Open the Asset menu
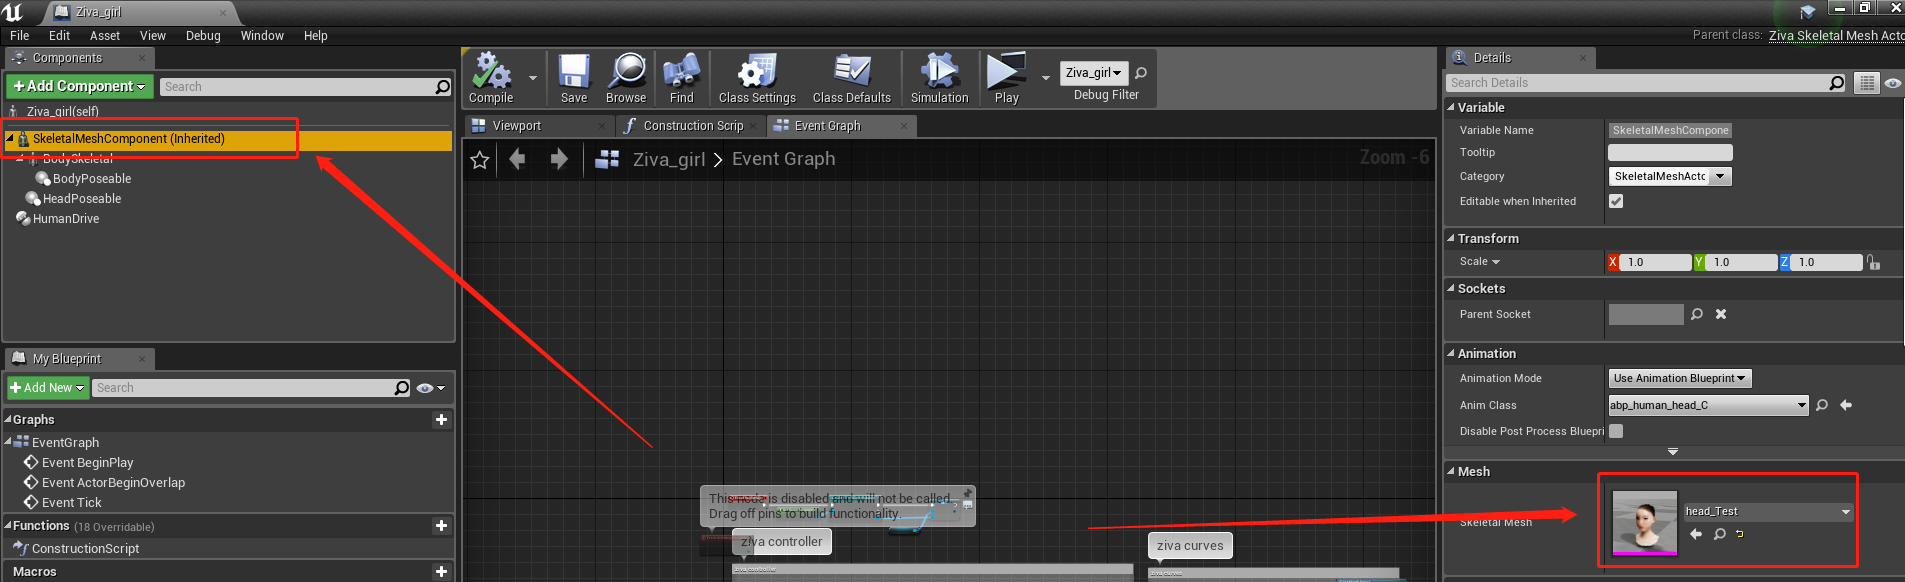The width and height of the screenshot is (1905, 582). [105, 36]
